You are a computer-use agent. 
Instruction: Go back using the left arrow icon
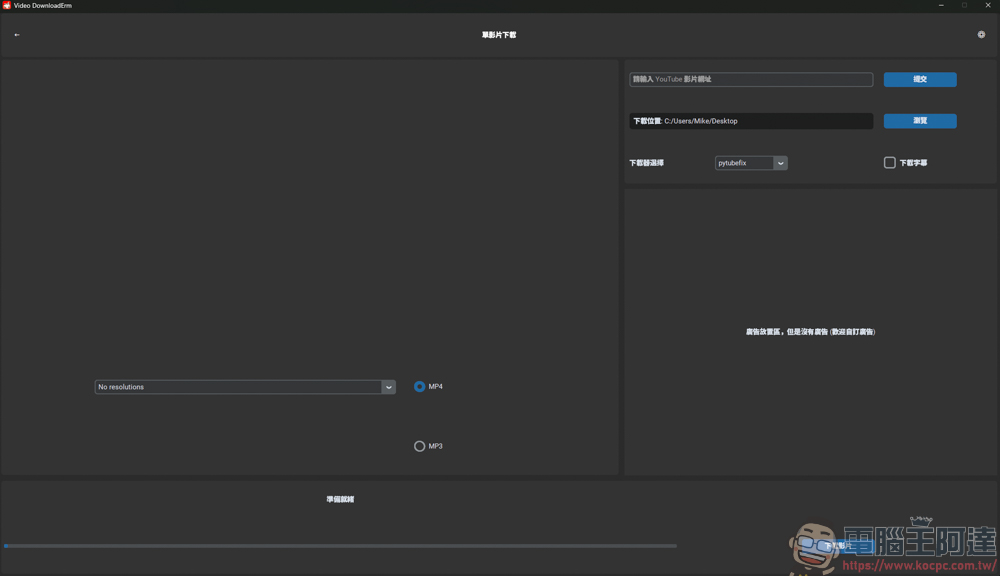click(17, 35)
